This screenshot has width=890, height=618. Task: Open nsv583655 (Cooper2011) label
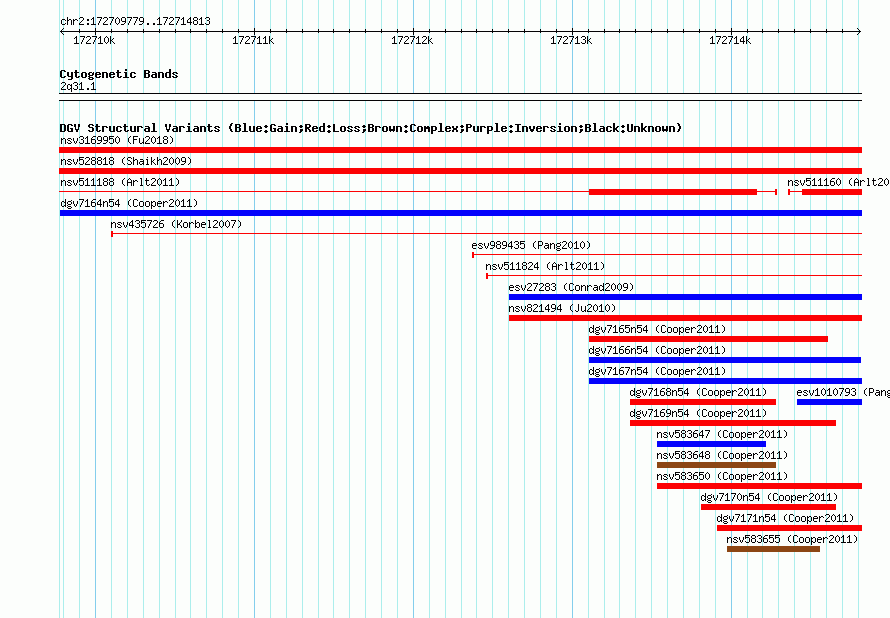pyautogui.click(x=792, y=539)
